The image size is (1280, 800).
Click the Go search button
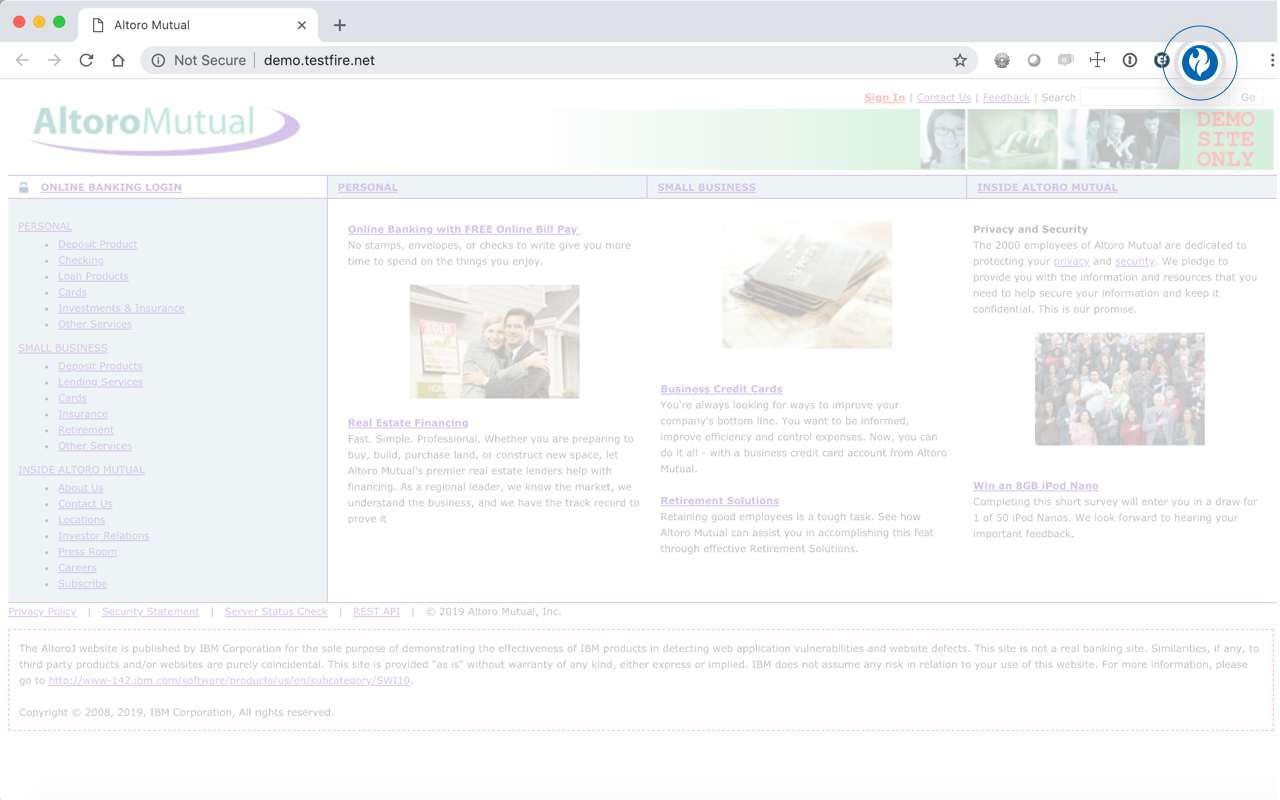pos(1247,97)
